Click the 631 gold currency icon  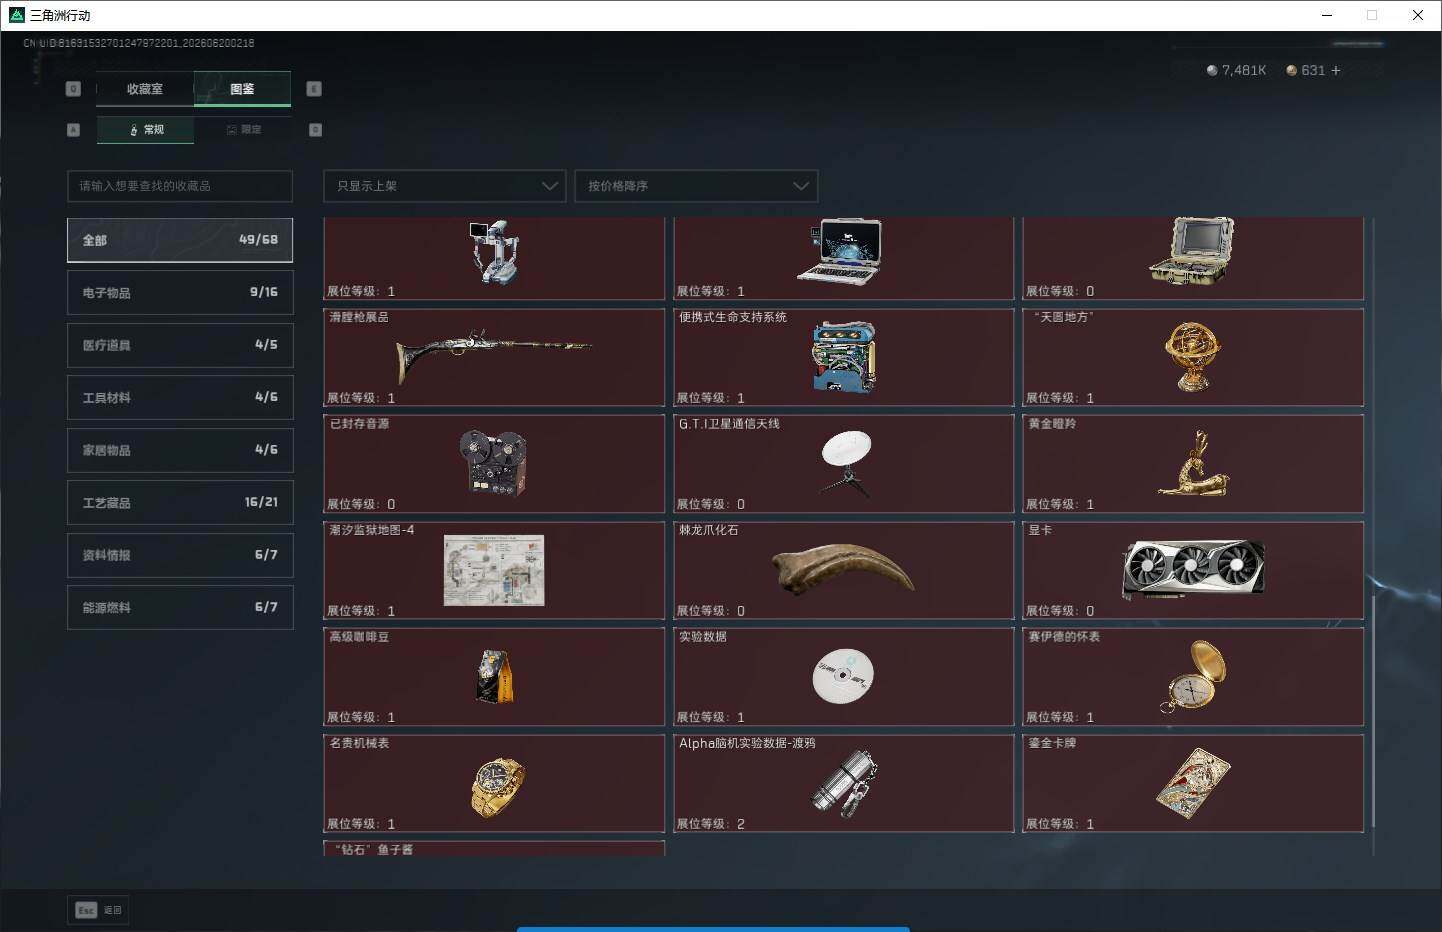(x=1291, y=70)
